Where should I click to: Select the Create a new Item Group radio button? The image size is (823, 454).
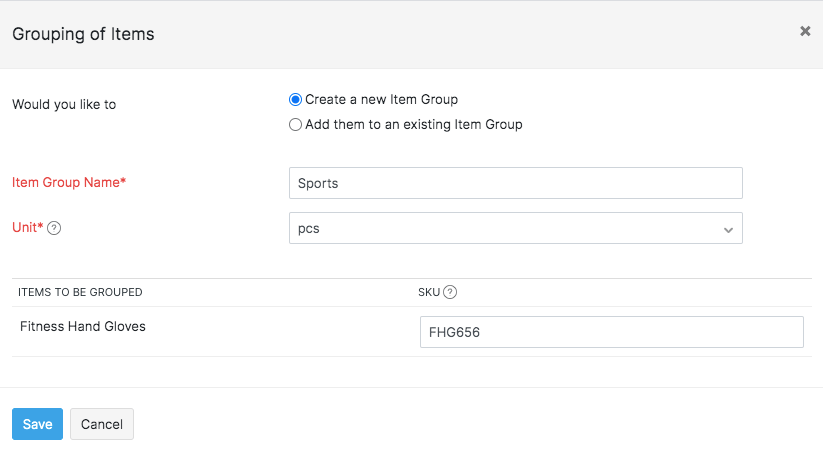tap(295, 100)
